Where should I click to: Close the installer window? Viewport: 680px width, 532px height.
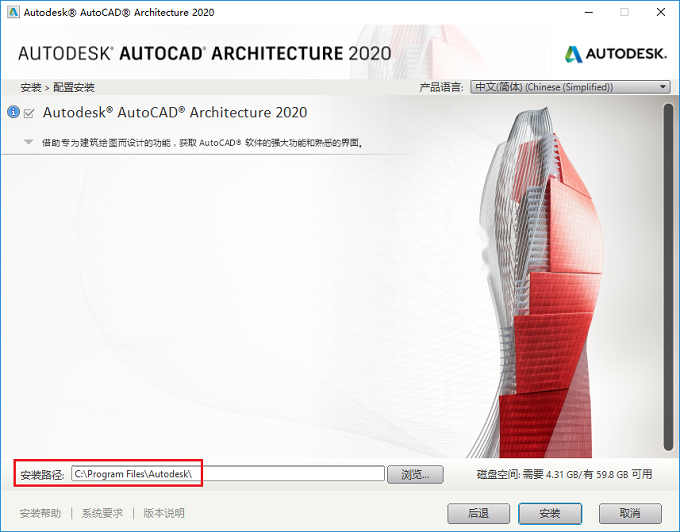pos(660,12)
